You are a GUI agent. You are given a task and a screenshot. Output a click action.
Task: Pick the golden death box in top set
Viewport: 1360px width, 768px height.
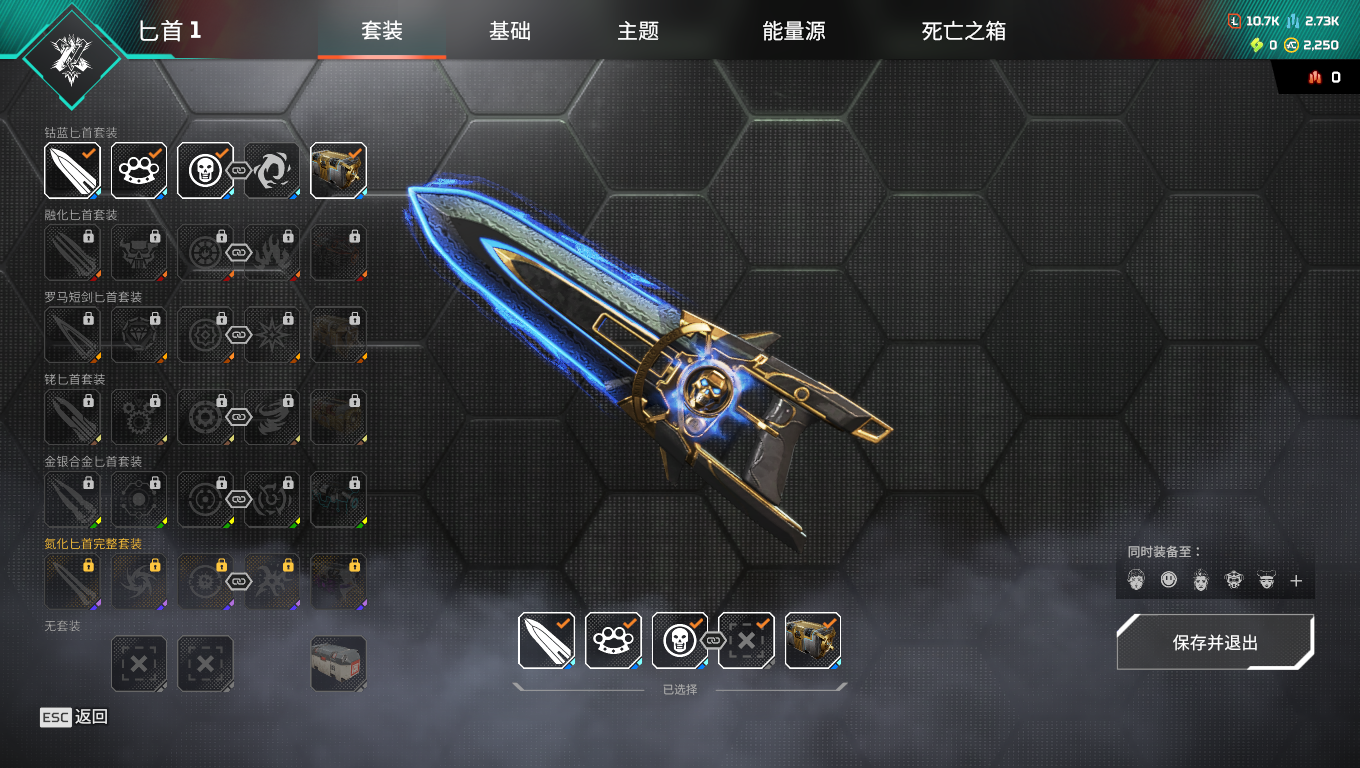(x=338, y=170)
